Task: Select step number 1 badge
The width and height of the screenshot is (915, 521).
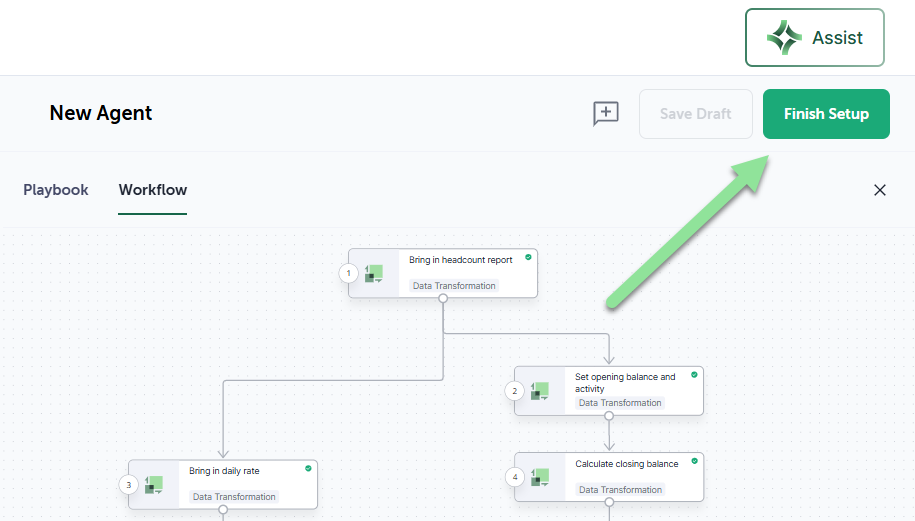Action: click(349, 273)
